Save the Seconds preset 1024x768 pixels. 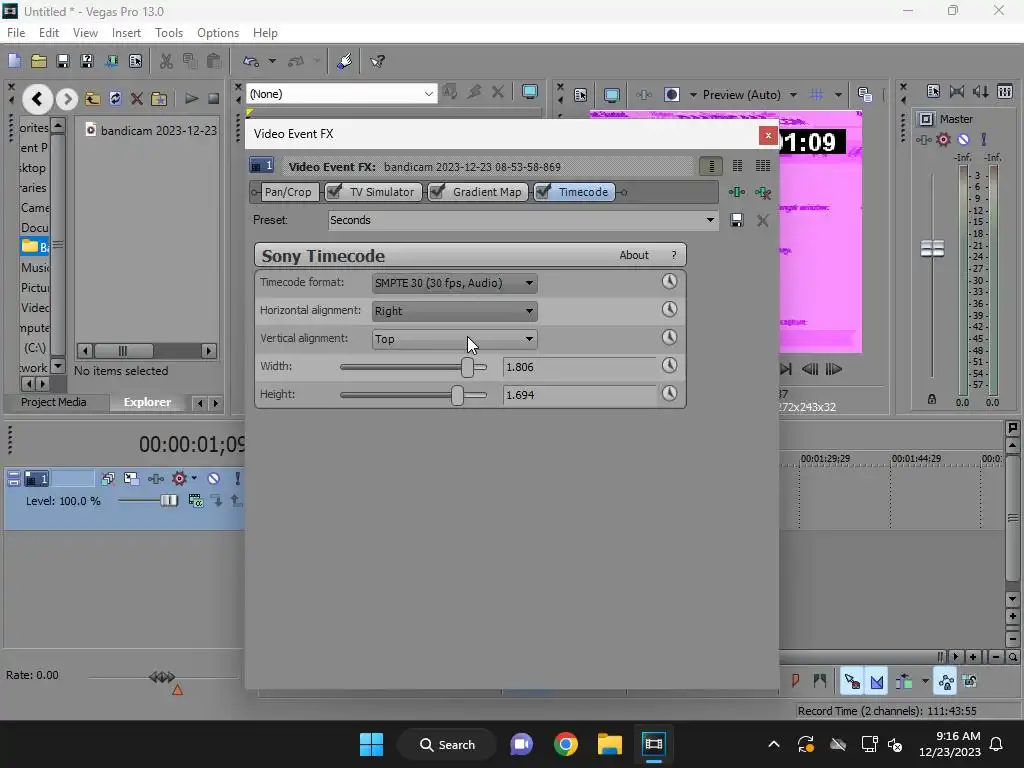click(x=737, y=220)
